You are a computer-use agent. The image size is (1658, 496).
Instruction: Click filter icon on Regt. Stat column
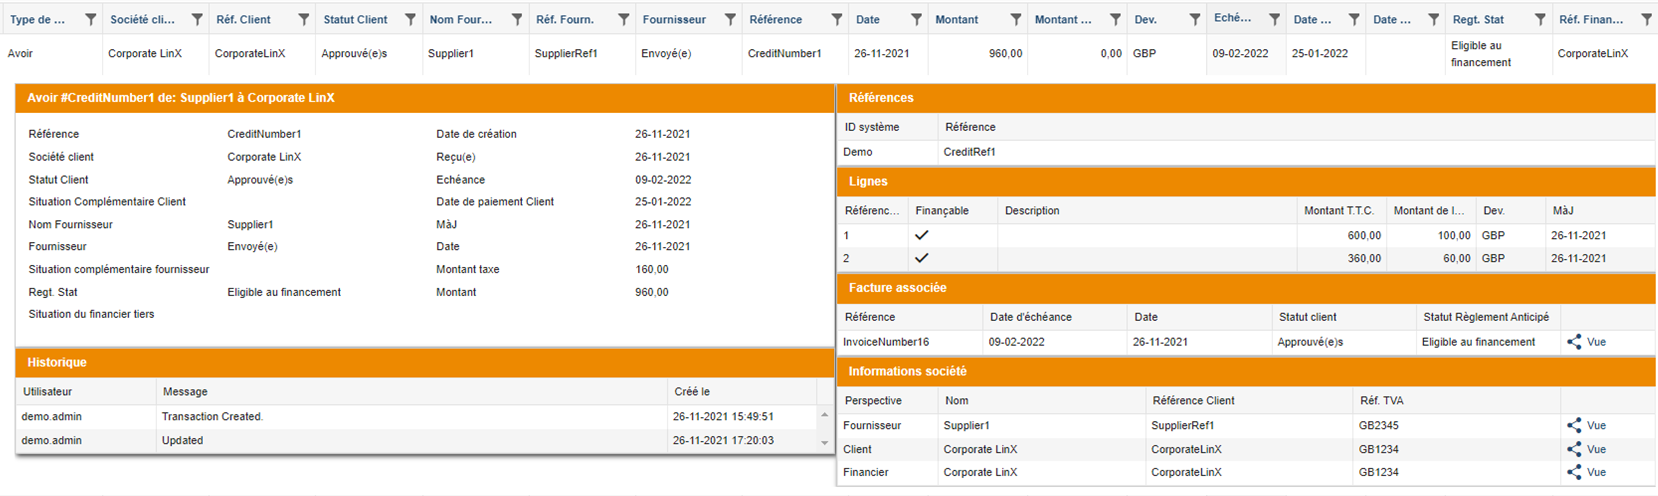[x=1540, y=19]
